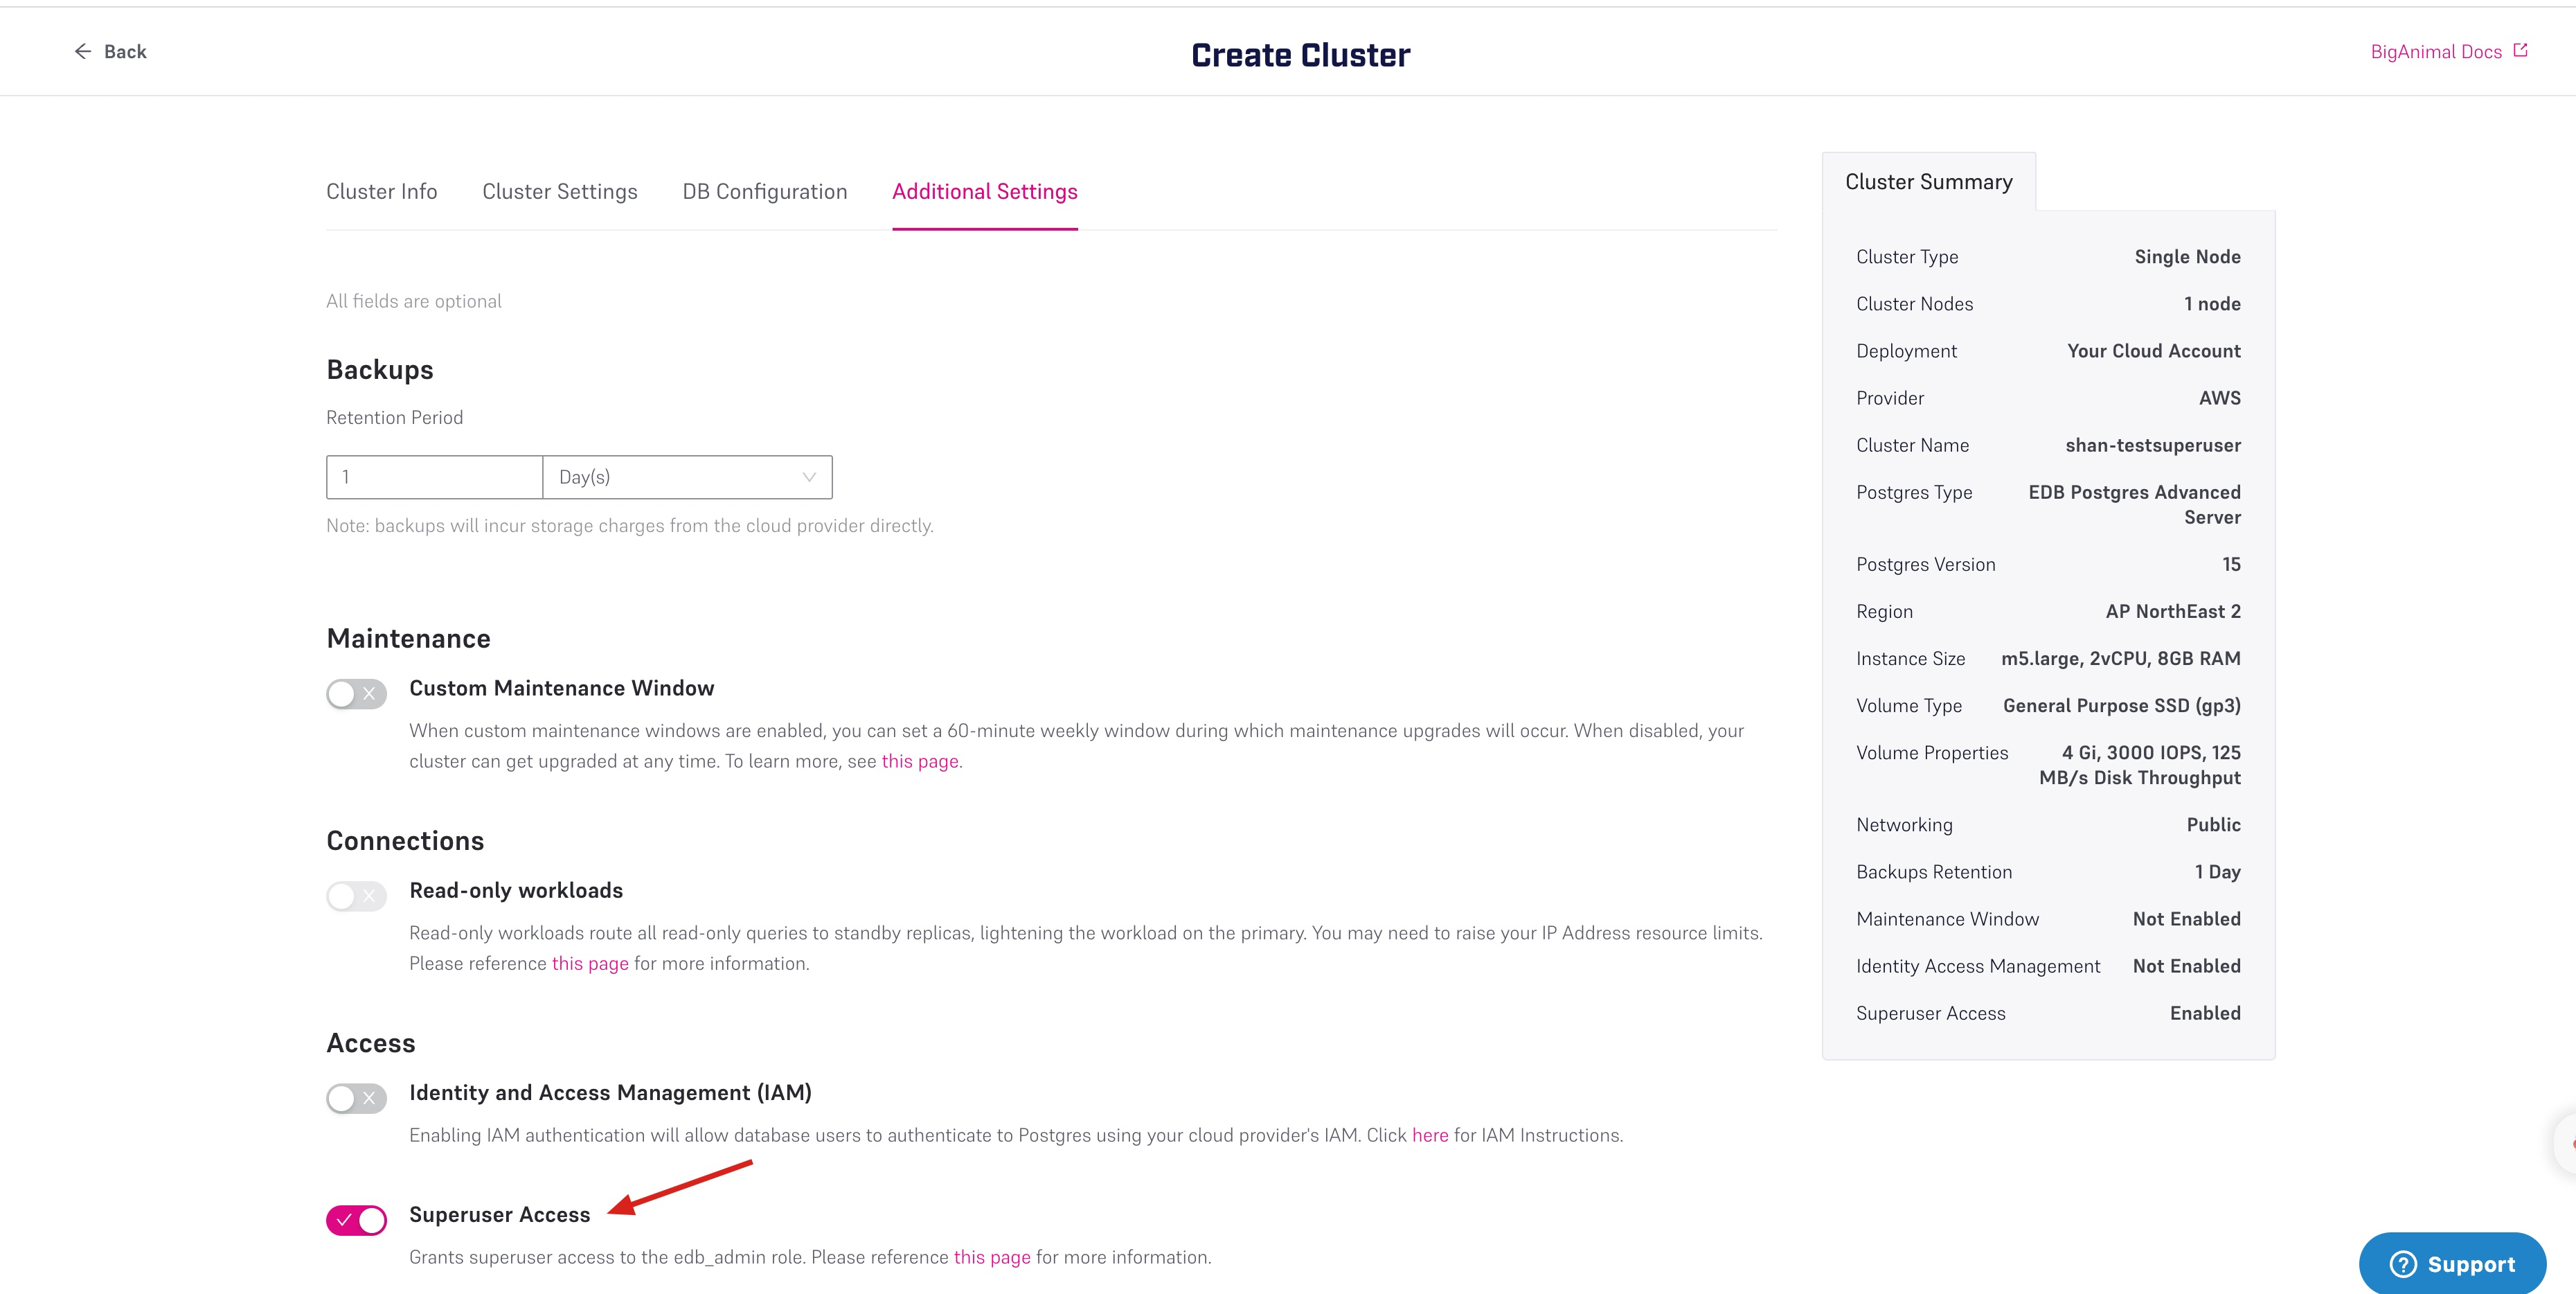Select the Additional Settings tab

click(x=985, y=191)
